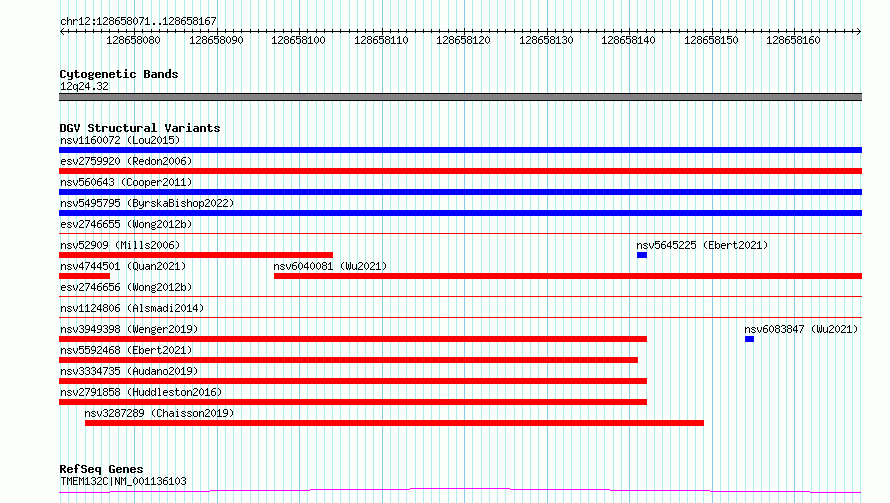Viewport: 890px width, 503px height.
Task: Click the blue nsv5495795 variant bar
Action: 460,213
